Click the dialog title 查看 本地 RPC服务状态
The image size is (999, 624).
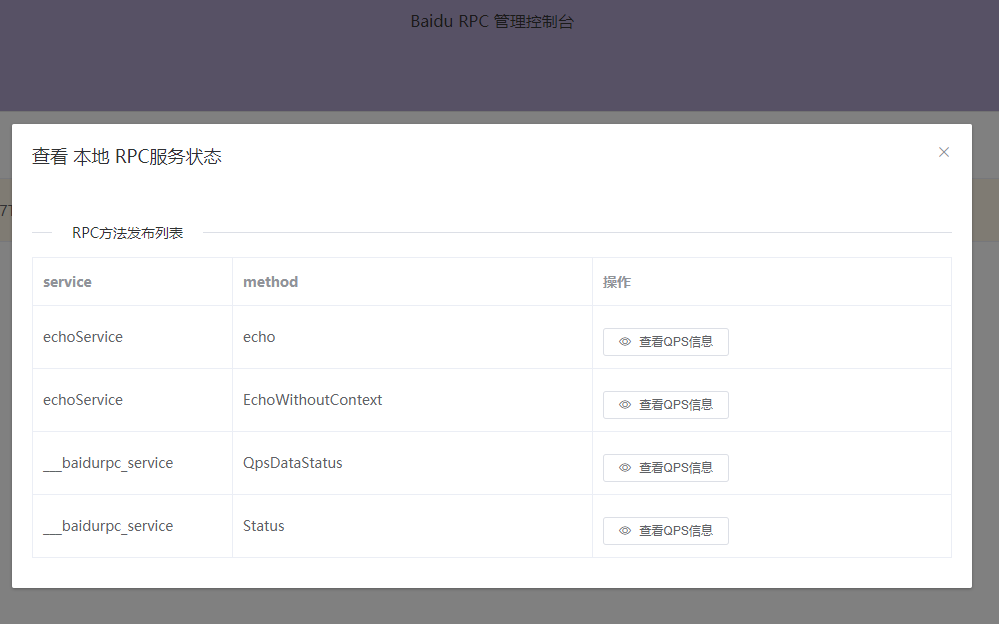click(127, 157)
